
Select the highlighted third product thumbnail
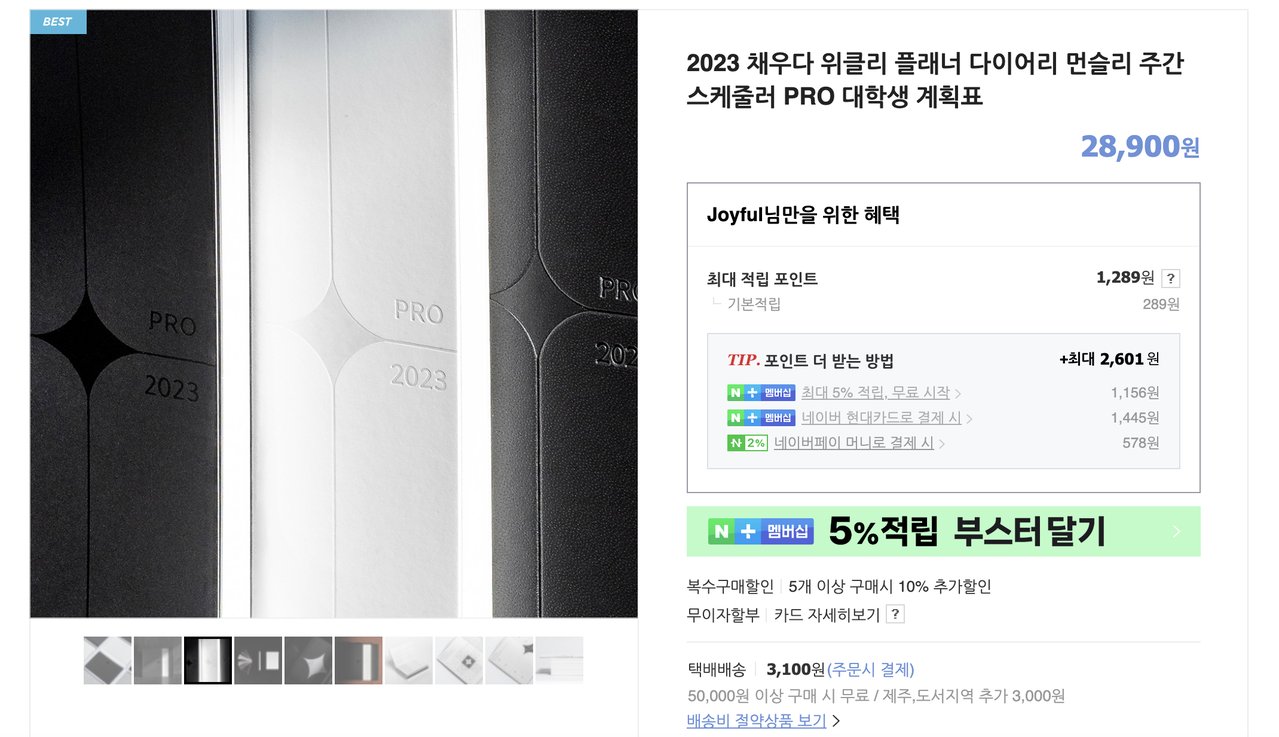tap(208, 660)
